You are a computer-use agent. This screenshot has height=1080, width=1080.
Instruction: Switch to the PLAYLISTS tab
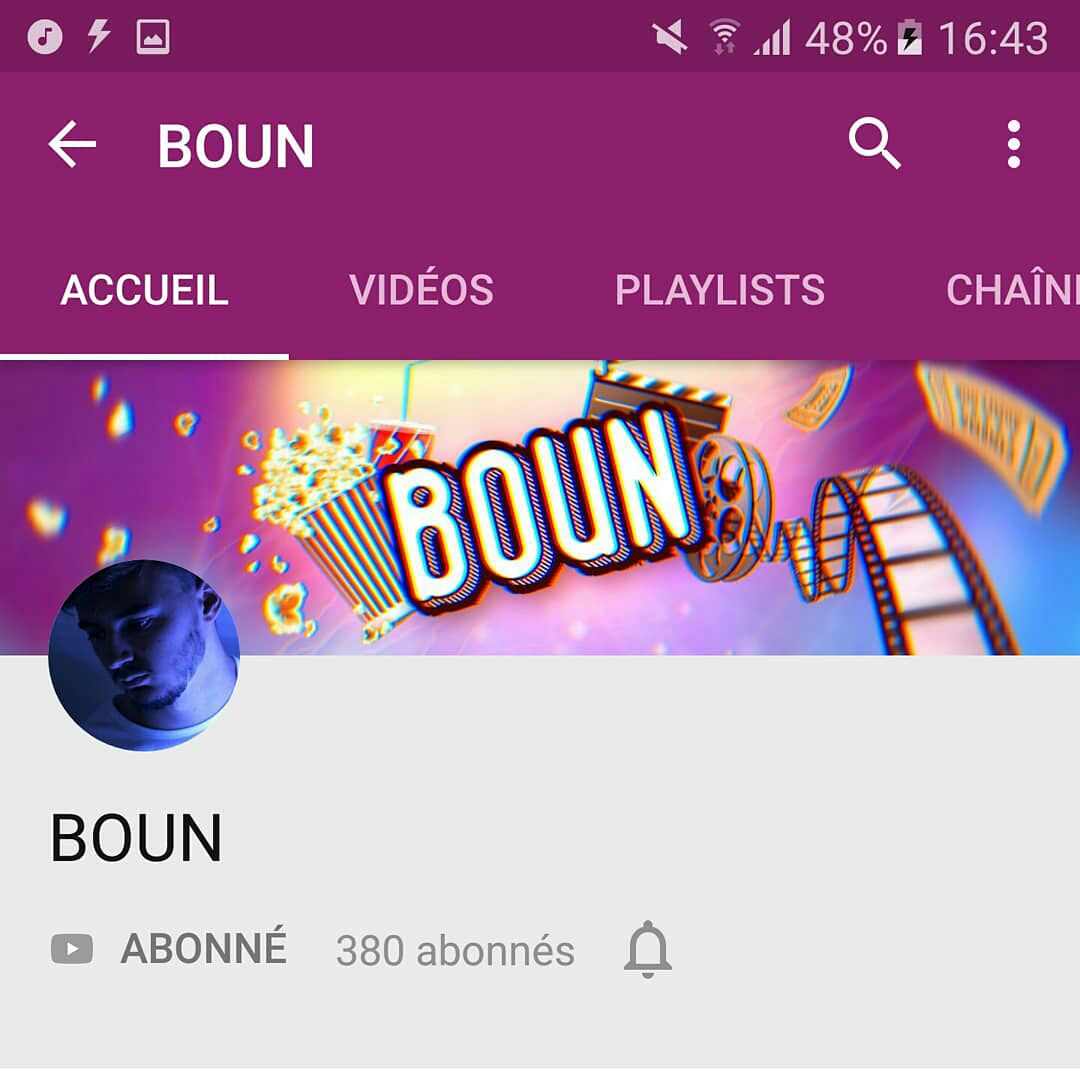[x=720, y=289]
